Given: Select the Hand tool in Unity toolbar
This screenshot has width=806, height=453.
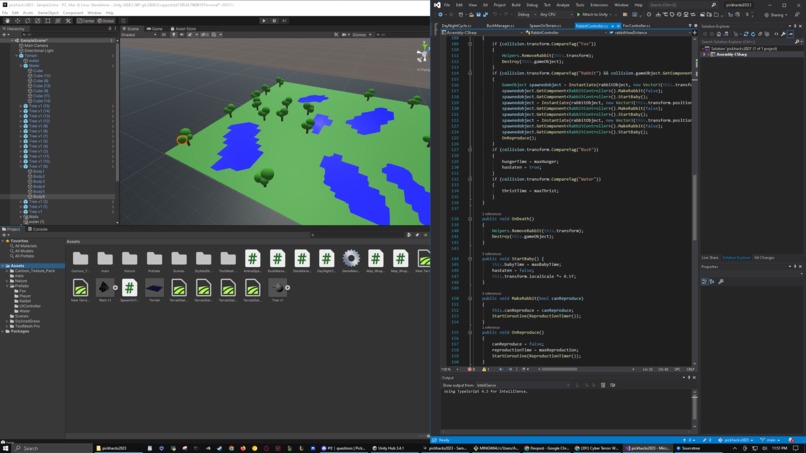Looking at the screenshot, I should coord(7,21).
